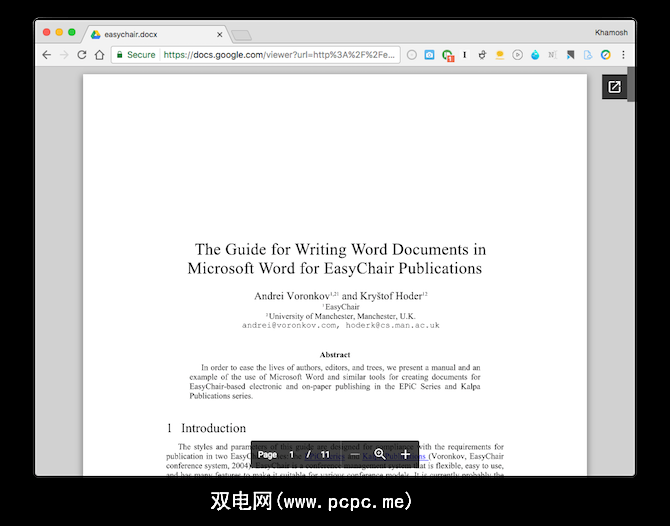Close the easychair.docx tab
Screen dimensions: 670x526
(x=220, y=35)
